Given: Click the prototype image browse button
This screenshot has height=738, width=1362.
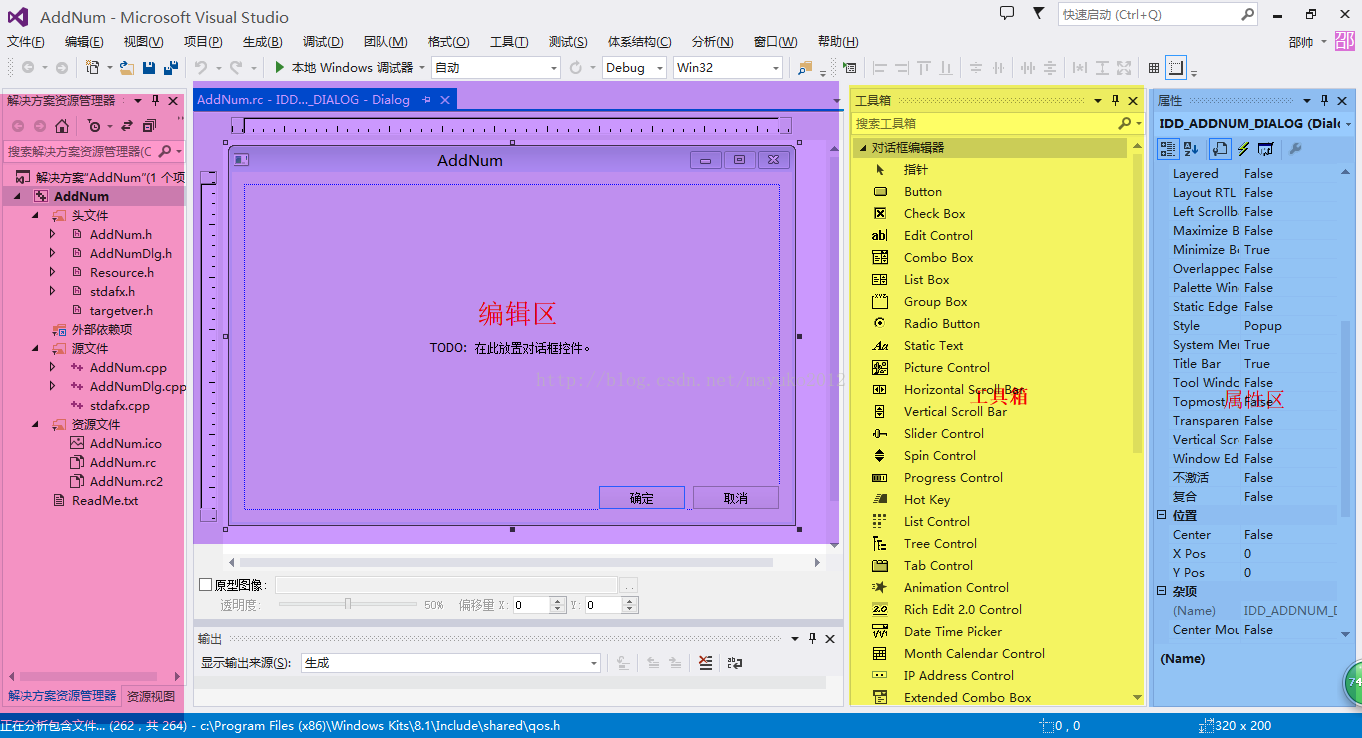Looking at the screenshot, I should click(629, 585).
